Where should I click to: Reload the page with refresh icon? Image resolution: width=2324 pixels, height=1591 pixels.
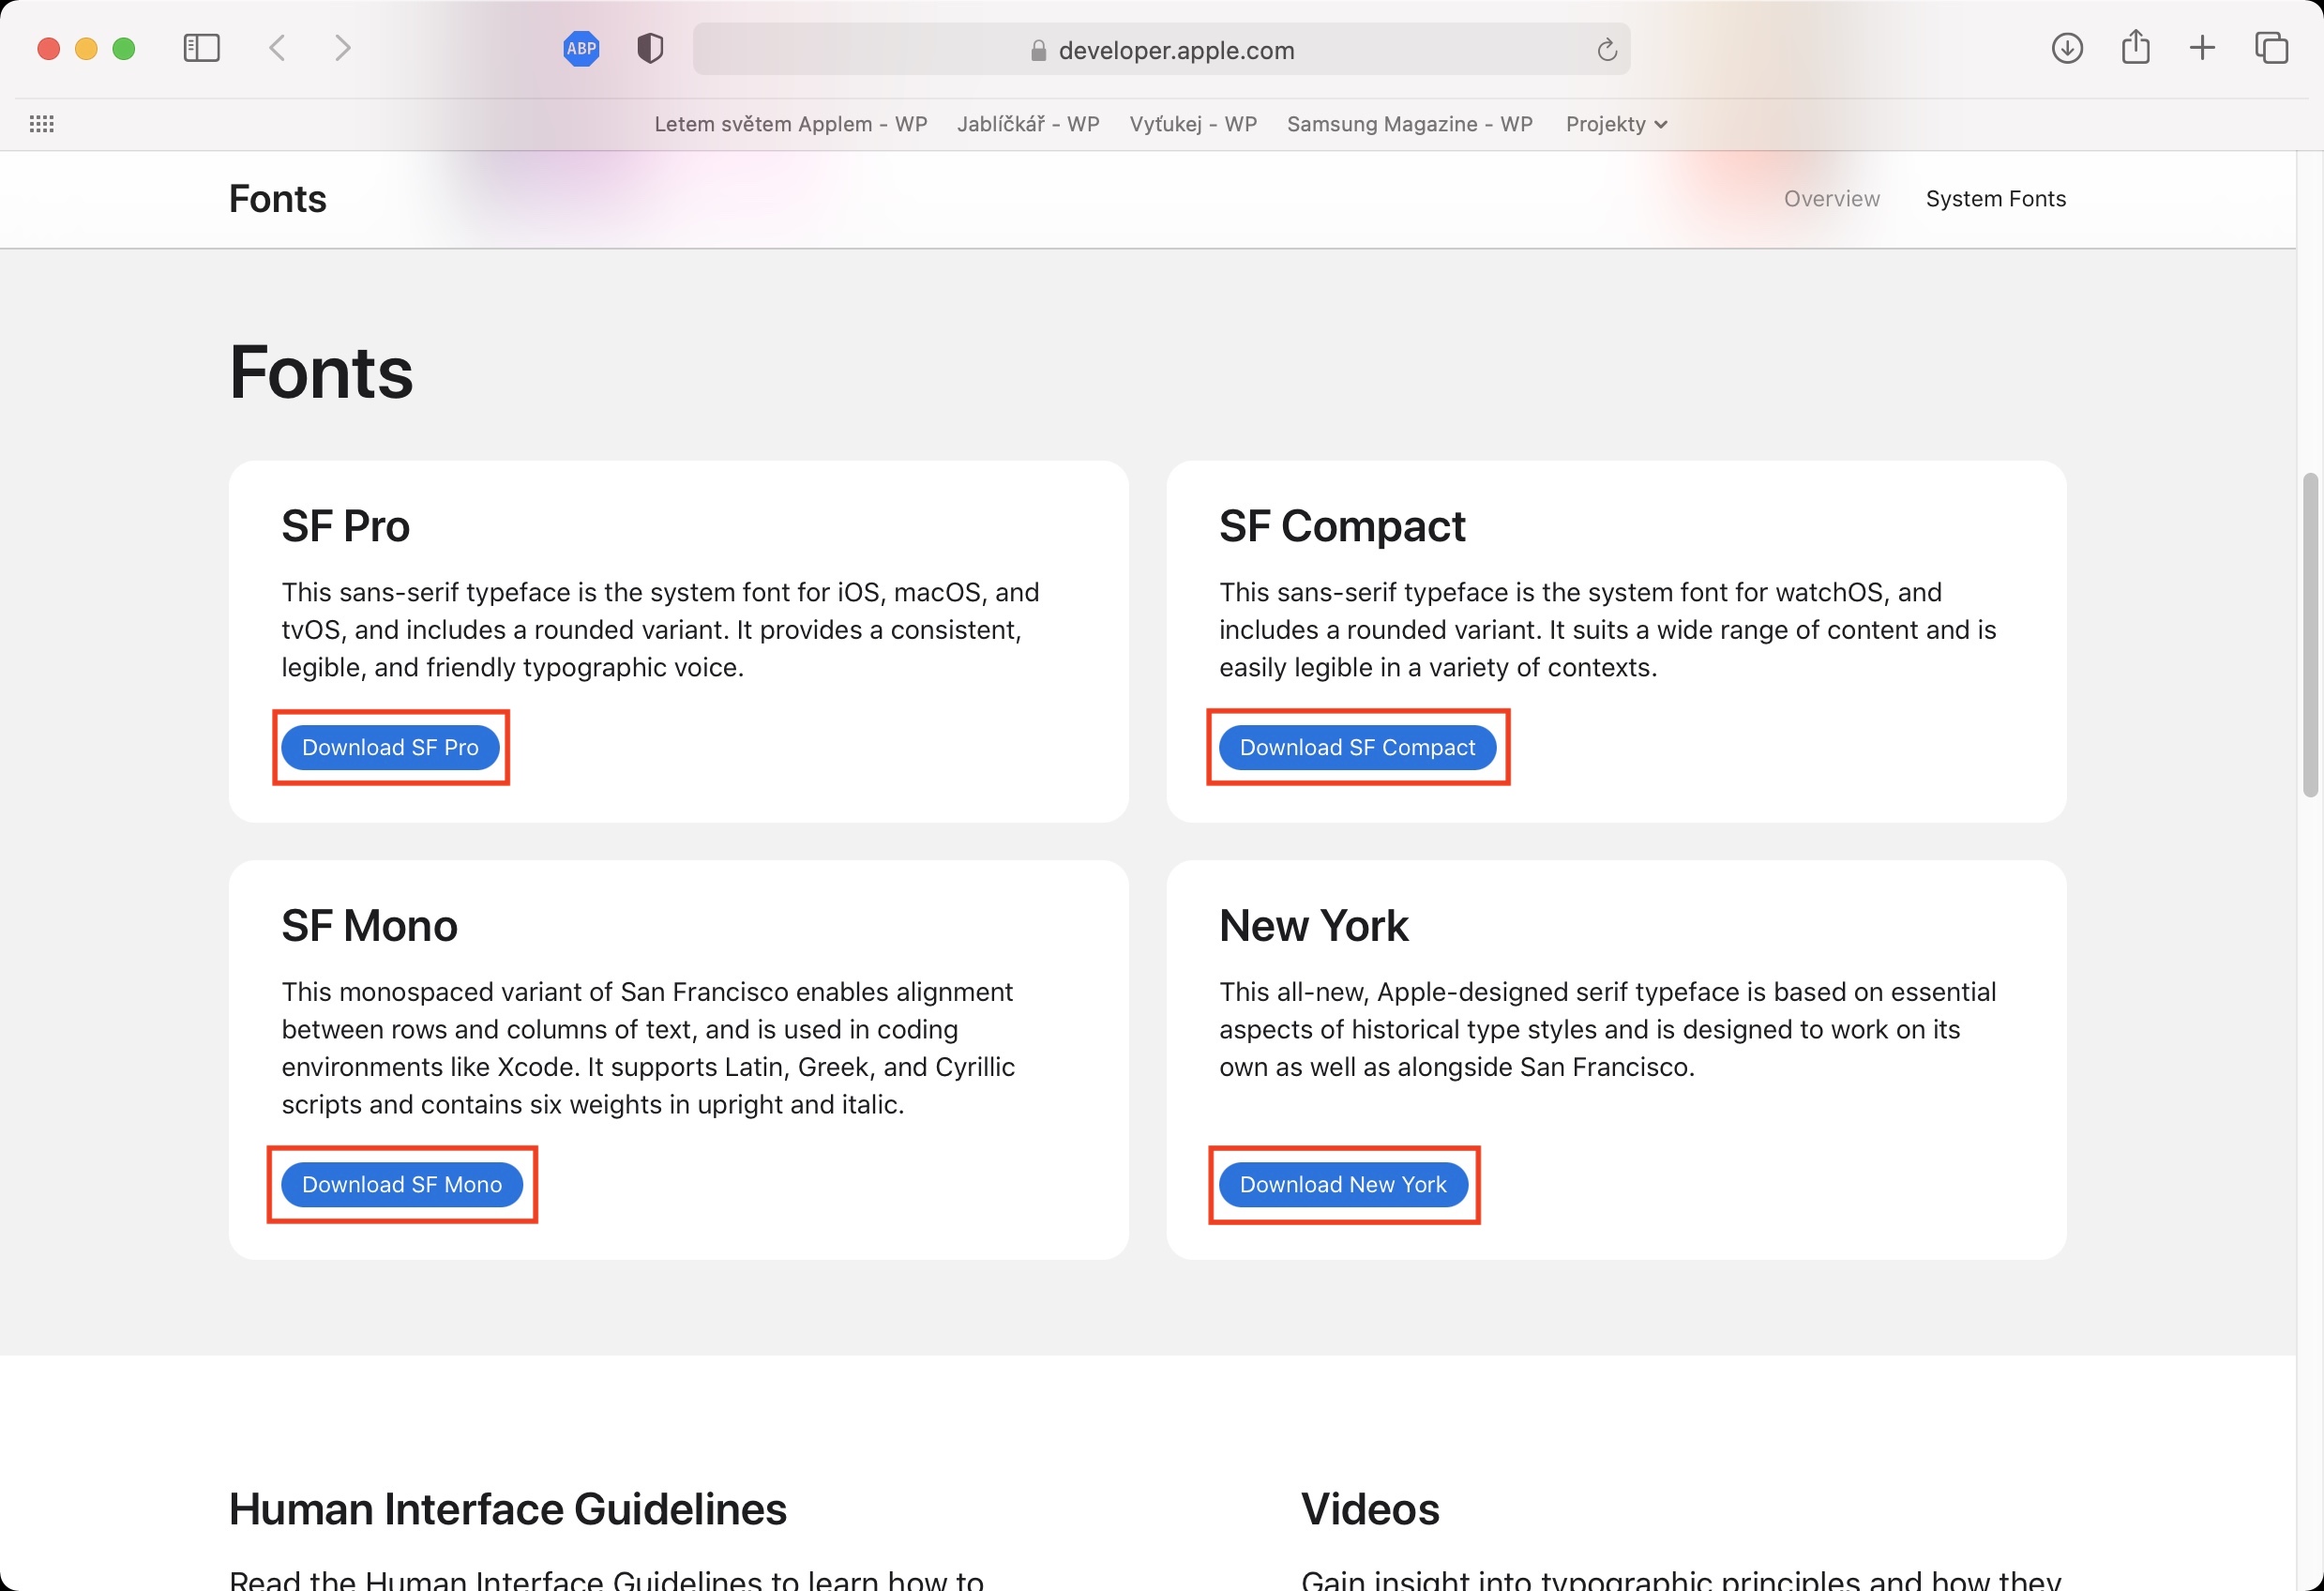(x=1606, y=50)
